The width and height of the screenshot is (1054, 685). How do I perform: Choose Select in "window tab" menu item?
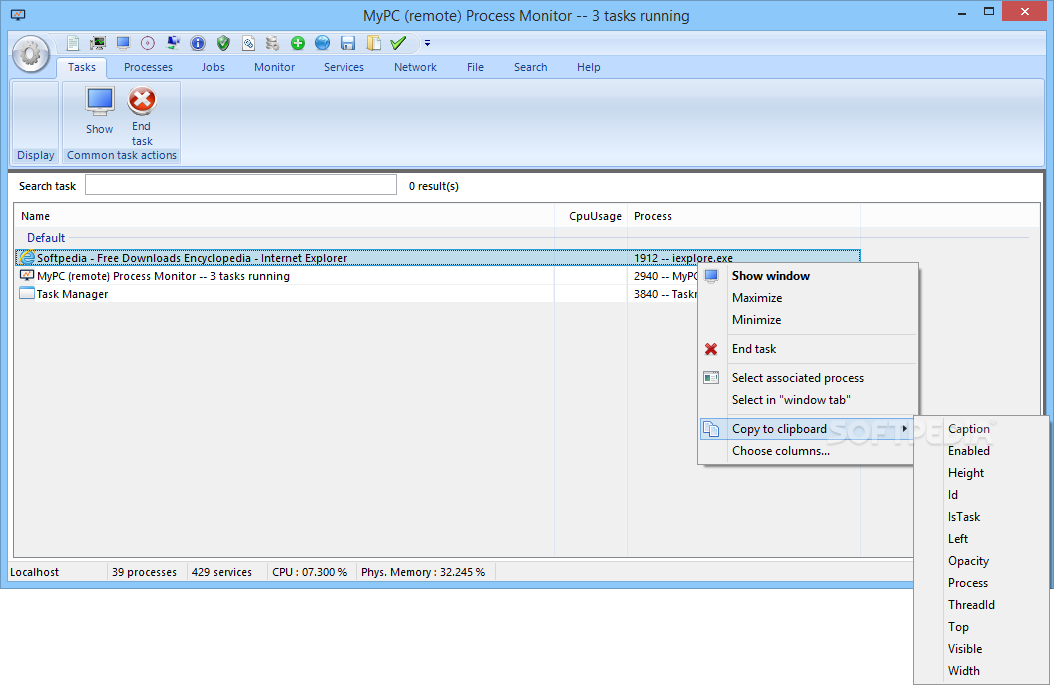pos(809,400)
